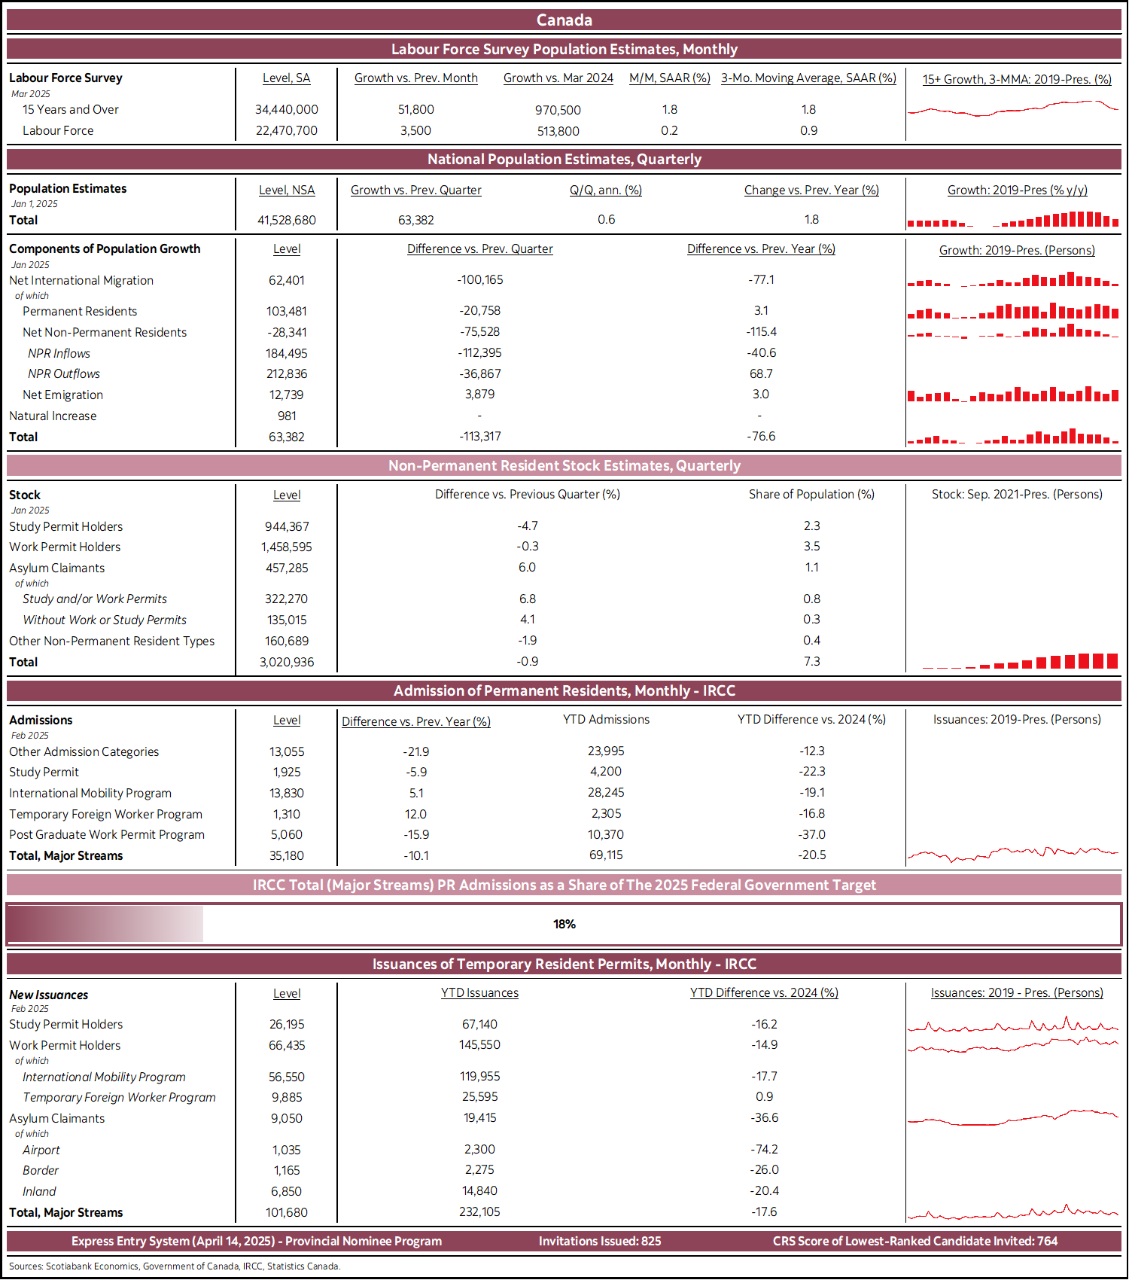Click the 'Canada' title banner
The image size is (1129, 1280).
click(x=564, y=20)
